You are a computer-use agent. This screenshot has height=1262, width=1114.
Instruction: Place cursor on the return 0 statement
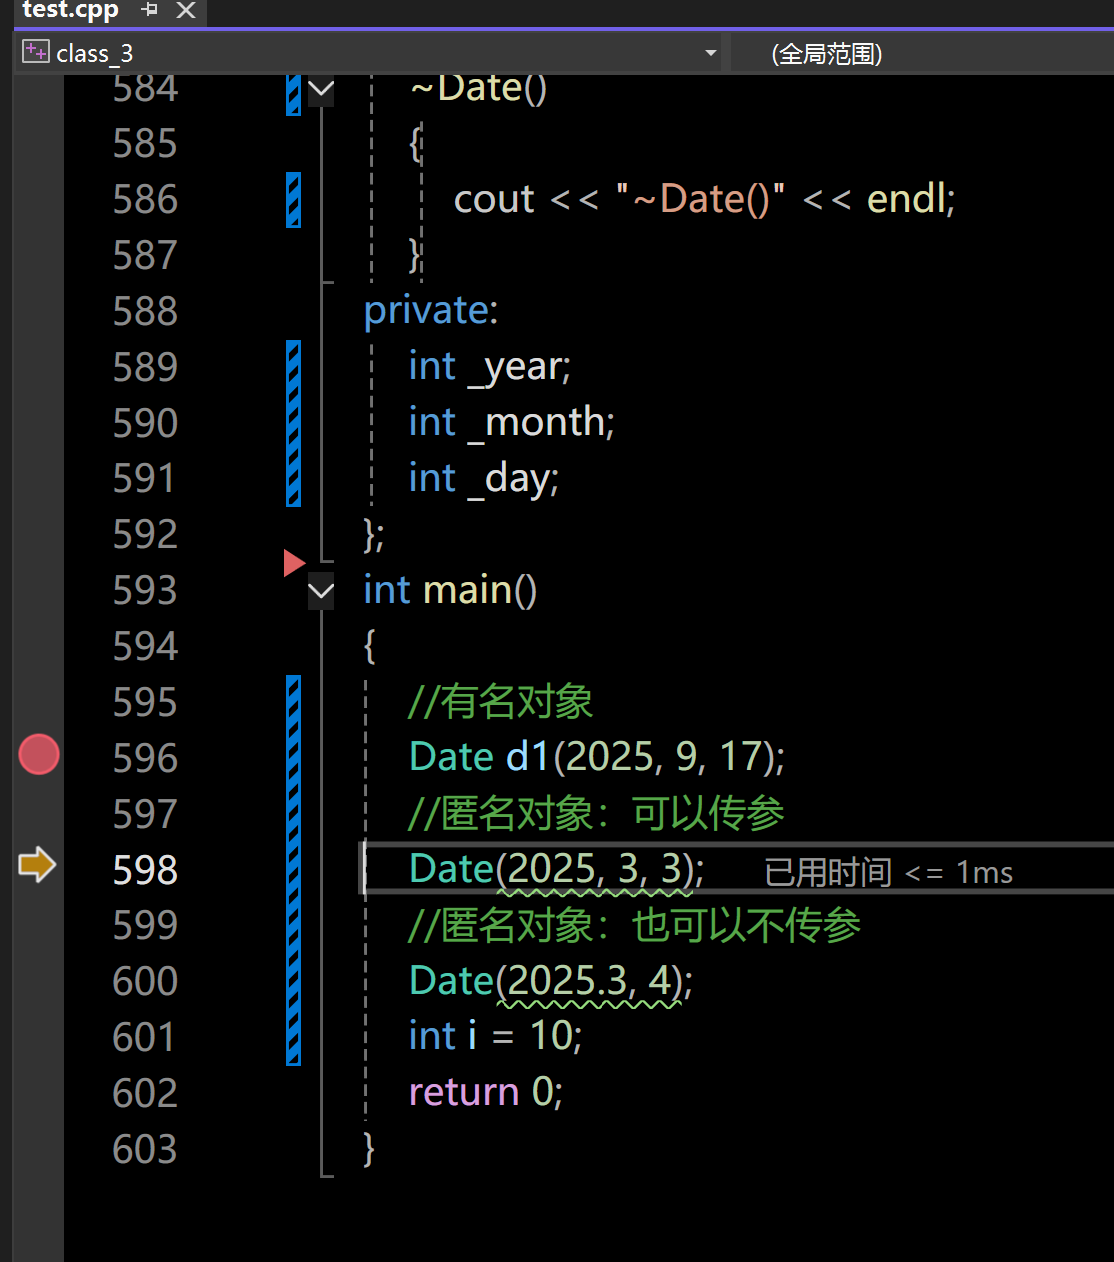tap(486, 1092)
